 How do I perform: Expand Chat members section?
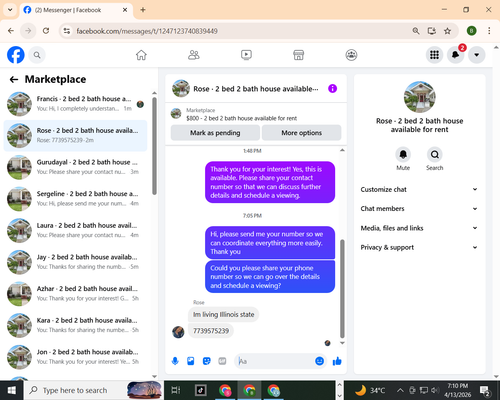coord(419,209)
